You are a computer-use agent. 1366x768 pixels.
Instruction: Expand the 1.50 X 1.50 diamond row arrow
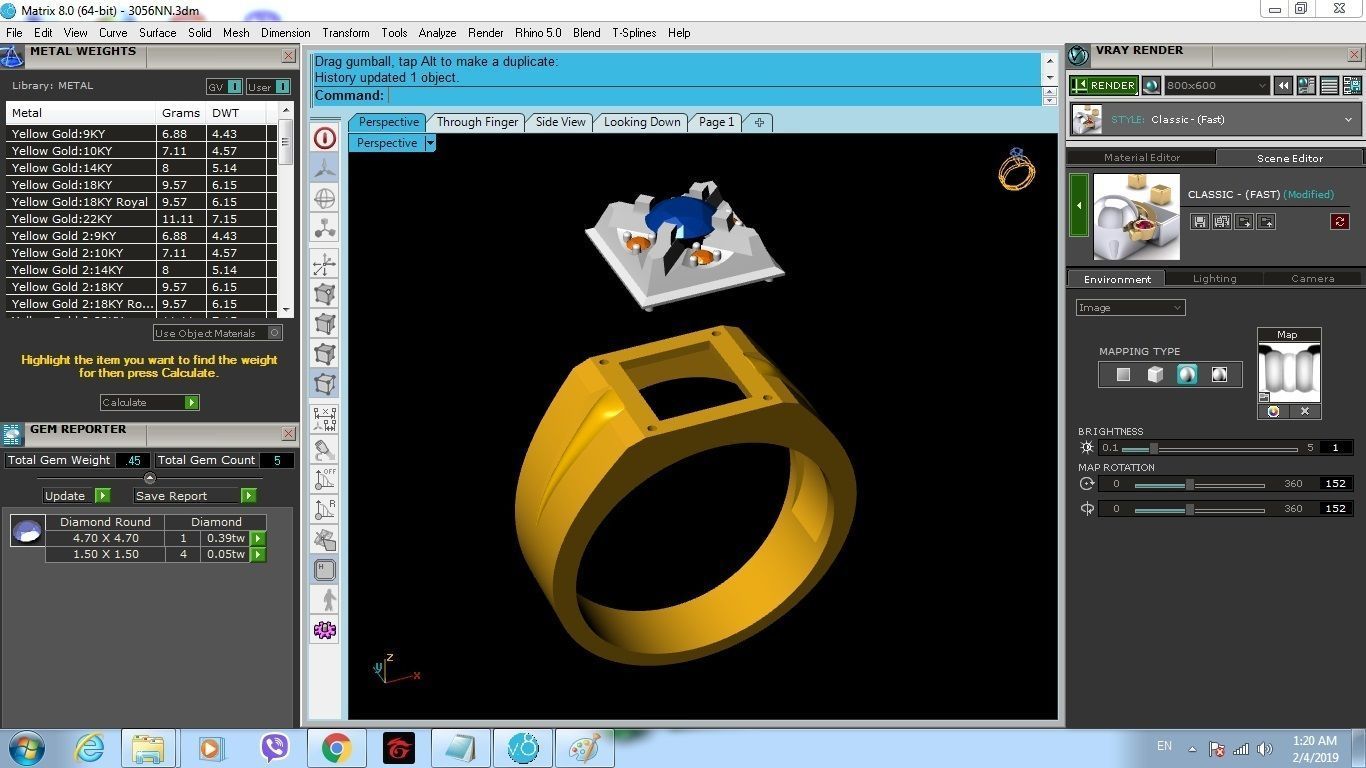[258, 554]
